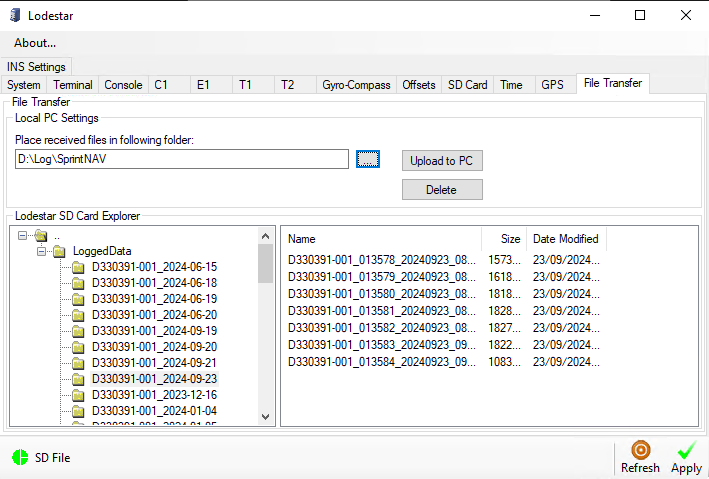709x479 pixels.
Task: Open the About... menu
Action: (x=35, y=43)
